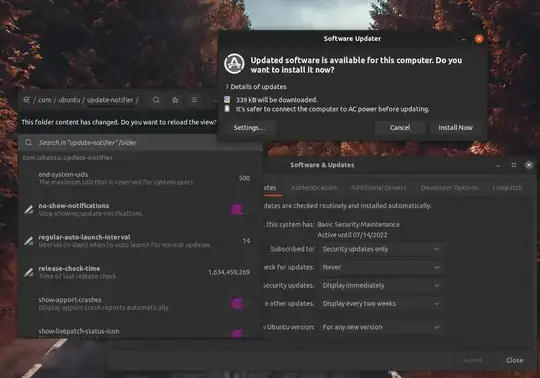Viewport: 540px width, 378px height.
Task: Click the pencil icon beside regular-auto-launch-interval
Action: [29, 241]
